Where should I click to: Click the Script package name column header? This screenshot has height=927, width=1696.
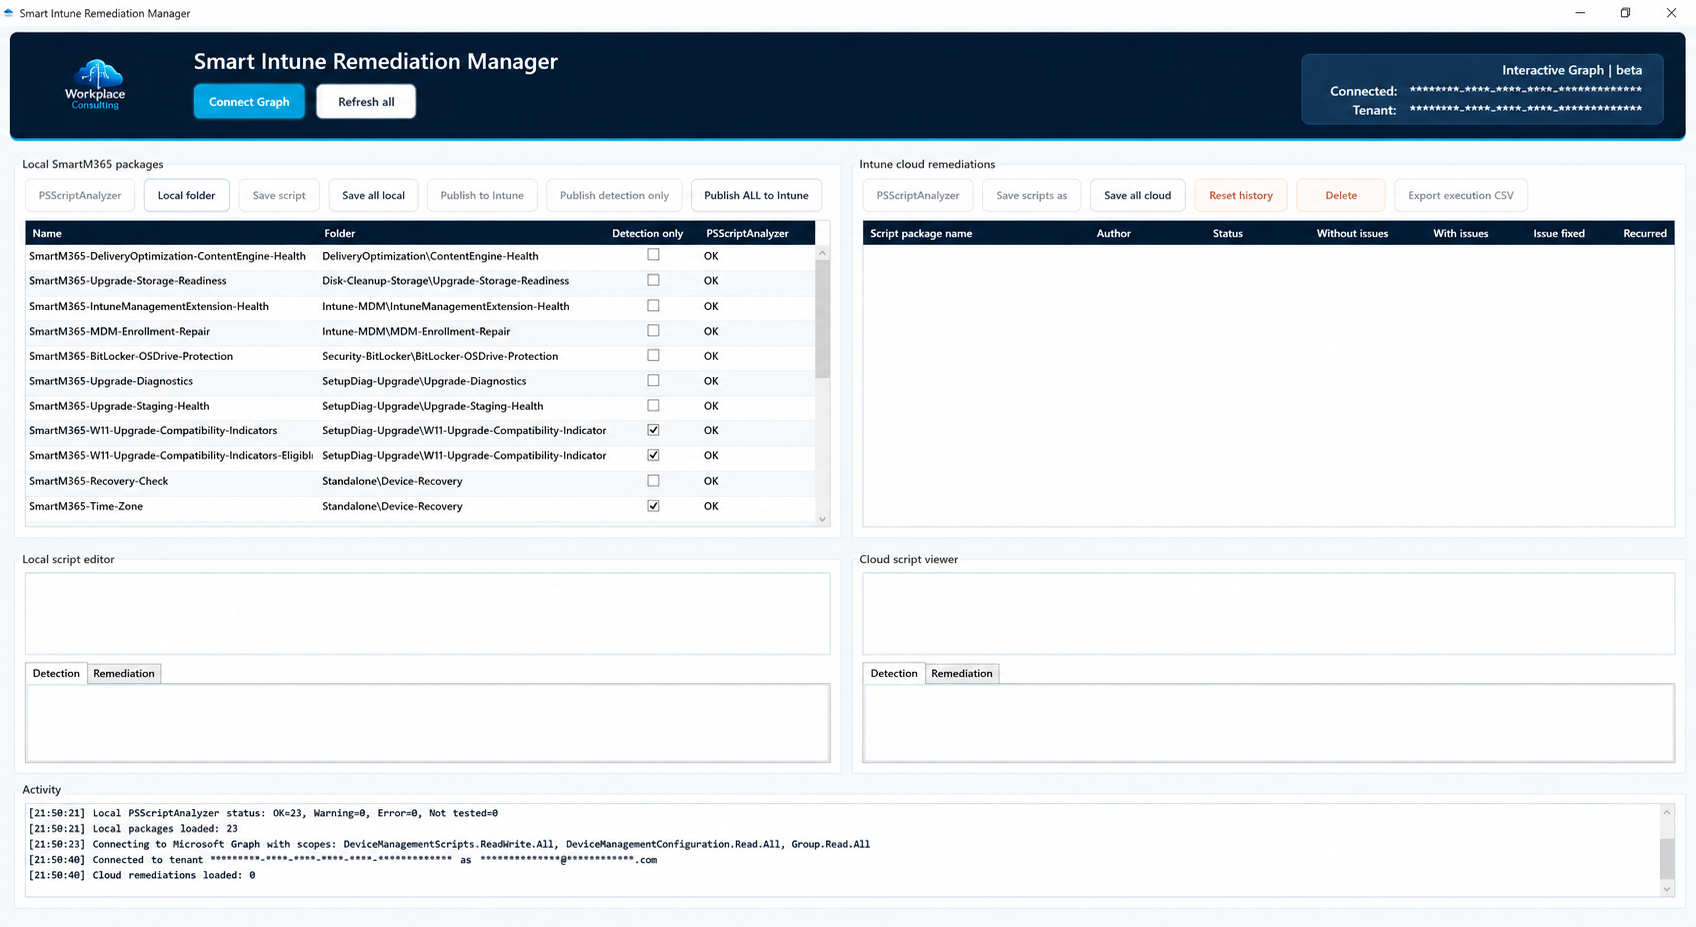tap(921, 233)
